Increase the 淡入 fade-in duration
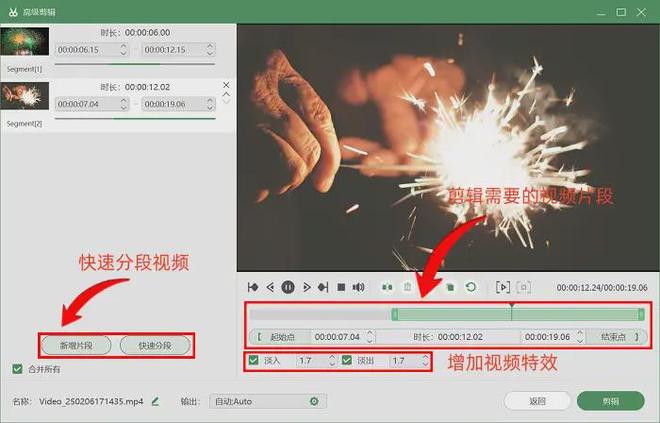Image resolution: width=660 pixels, height=423 pixels. tap(332, 357)
